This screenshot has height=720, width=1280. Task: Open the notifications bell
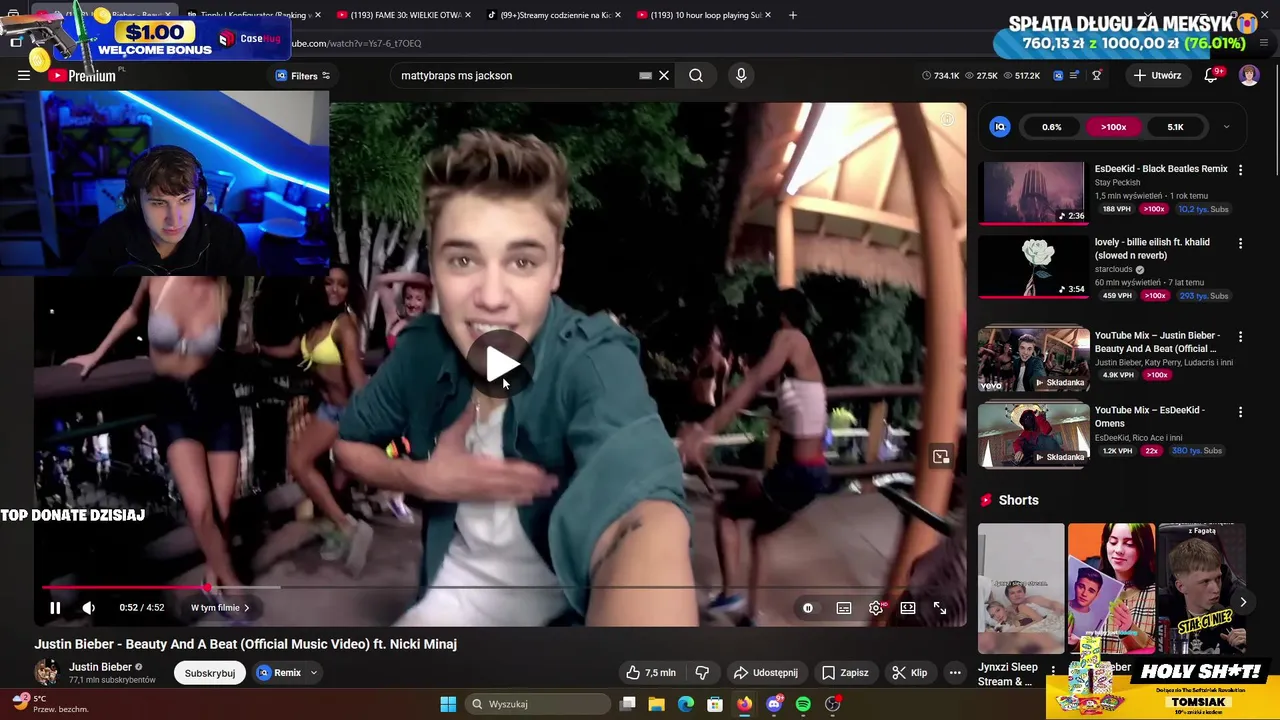pyautogui.click(x=1211, y=75)
